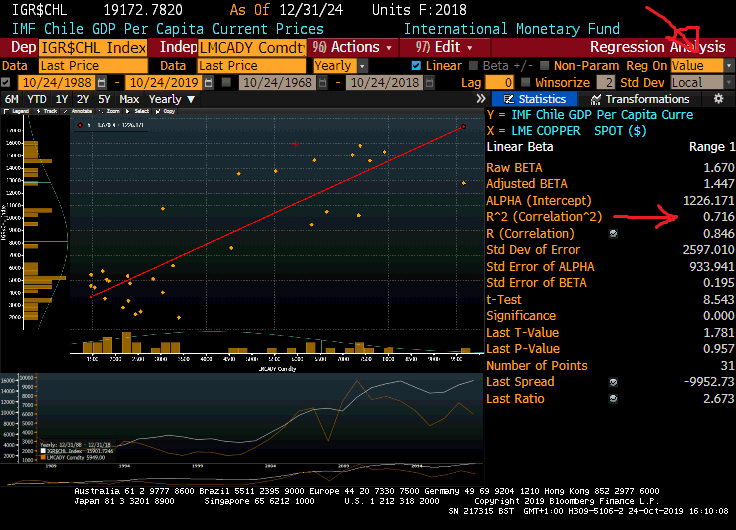This screenshot has width=736, height=530.
Task: Click dependent Data Last Price field
Action: coord(93,66)
